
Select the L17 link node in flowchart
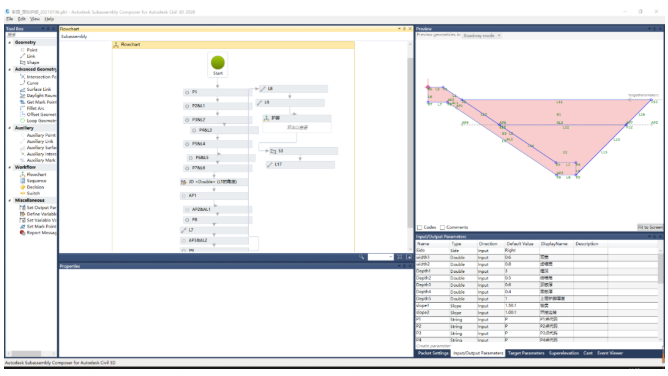tap(300, 164)
